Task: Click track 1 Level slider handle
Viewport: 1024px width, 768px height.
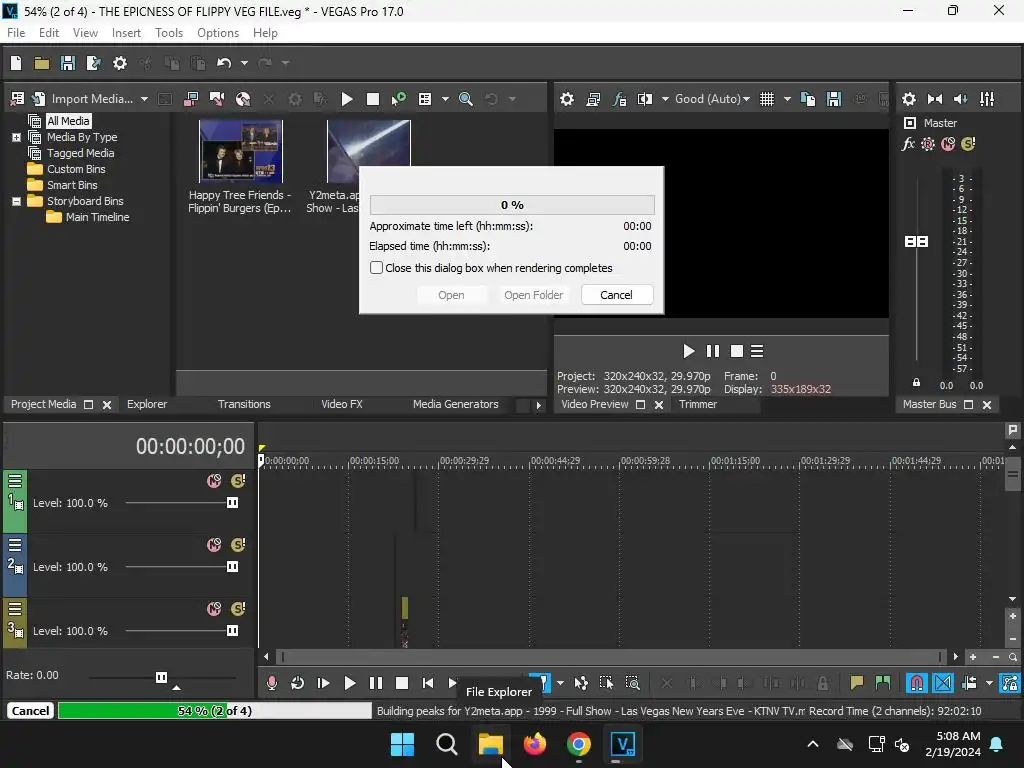Action: pyautogui.click(x=232, y=503)
